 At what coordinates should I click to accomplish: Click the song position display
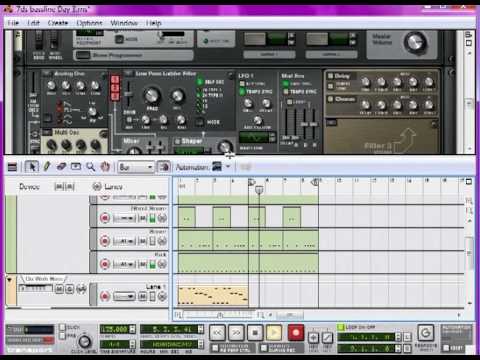tap(169, 329)
